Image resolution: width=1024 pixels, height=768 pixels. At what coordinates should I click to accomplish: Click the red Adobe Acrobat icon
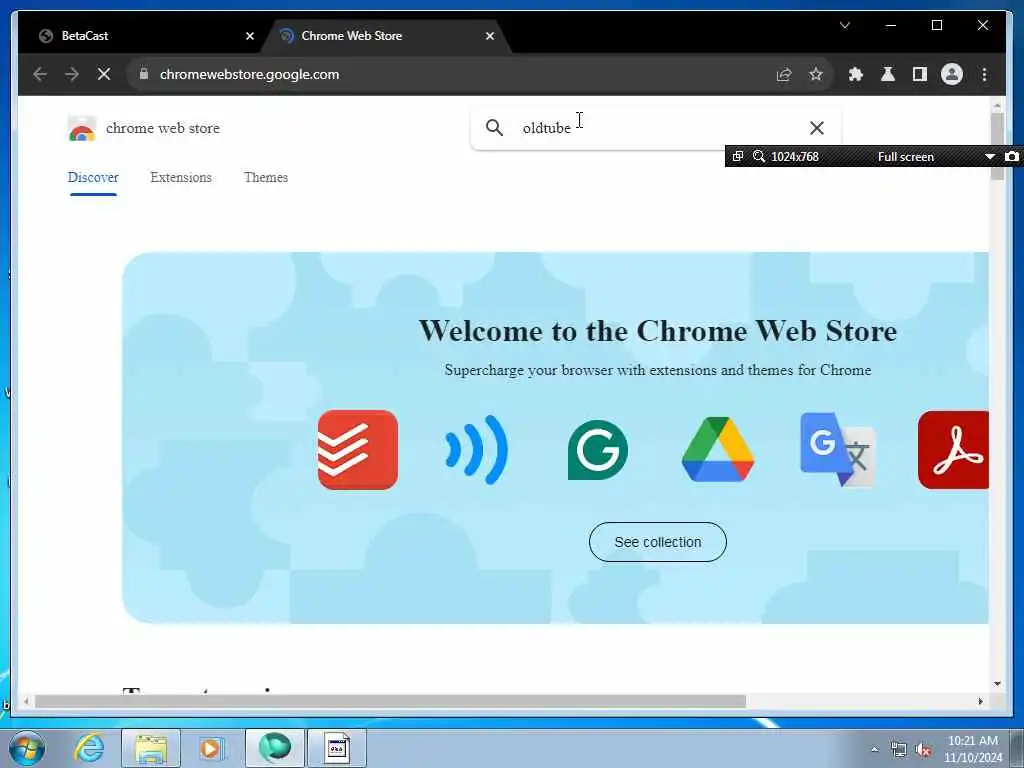[x=953, y=450]
